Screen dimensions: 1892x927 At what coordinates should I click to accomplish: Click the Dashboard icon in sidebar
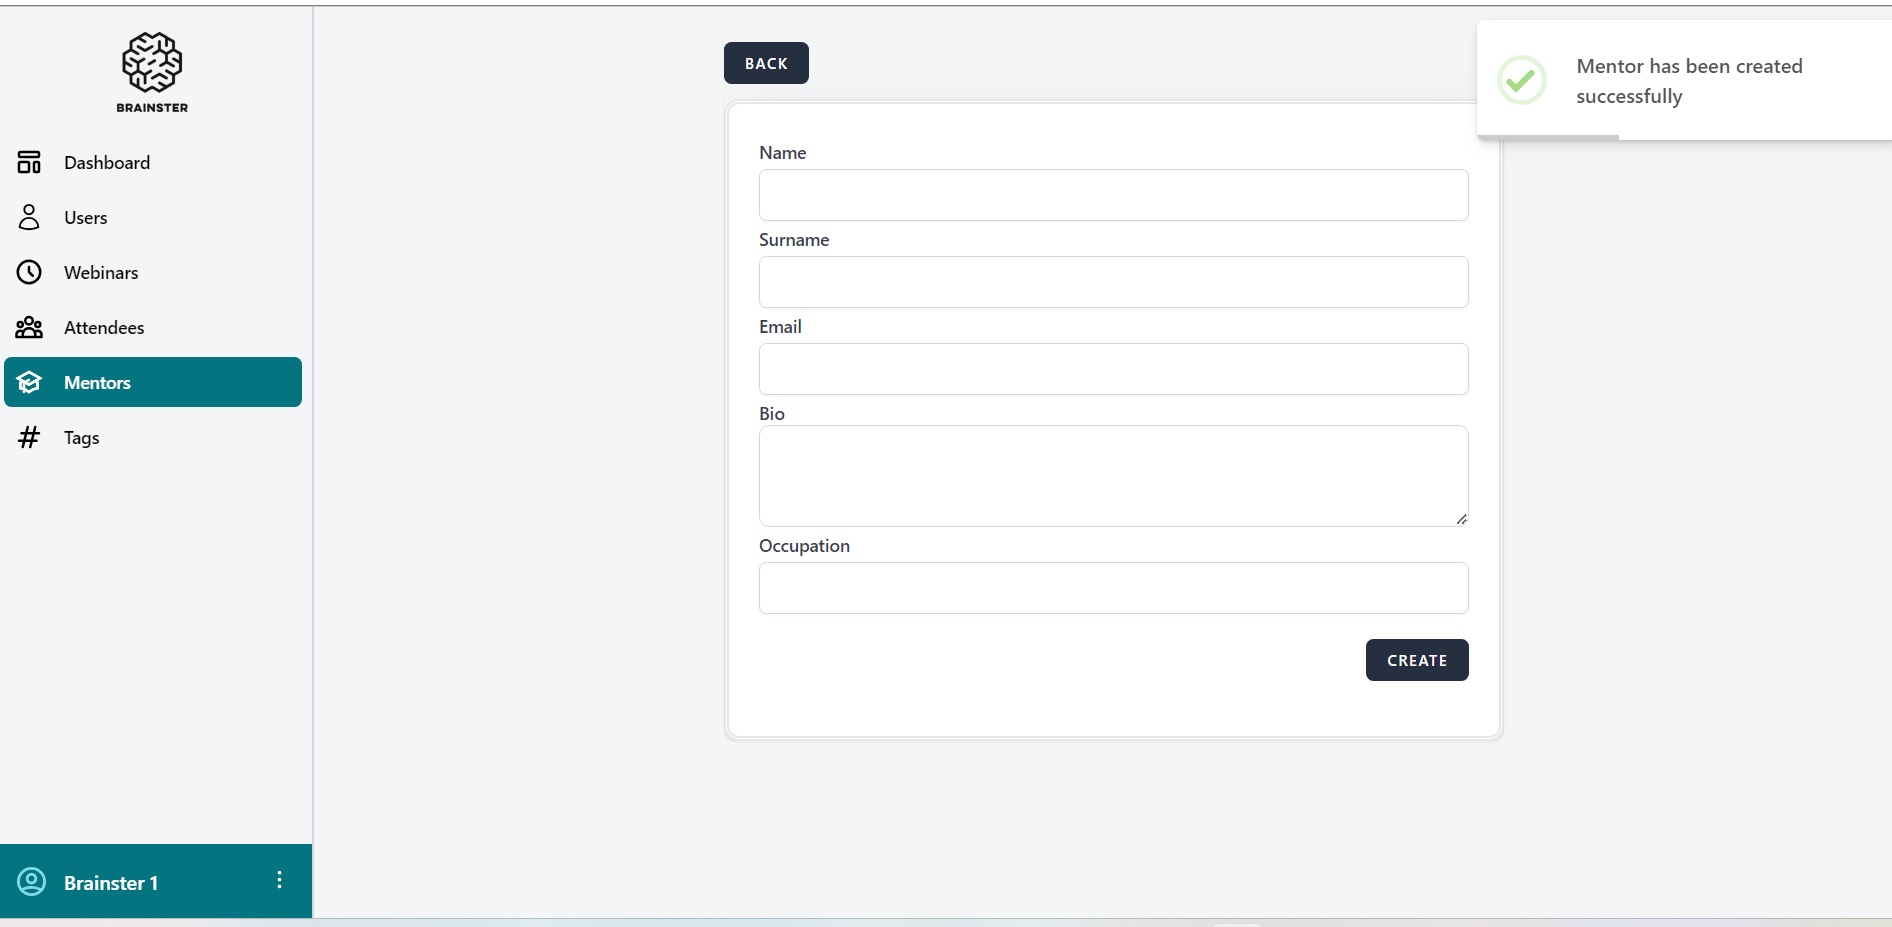(29, 162)
